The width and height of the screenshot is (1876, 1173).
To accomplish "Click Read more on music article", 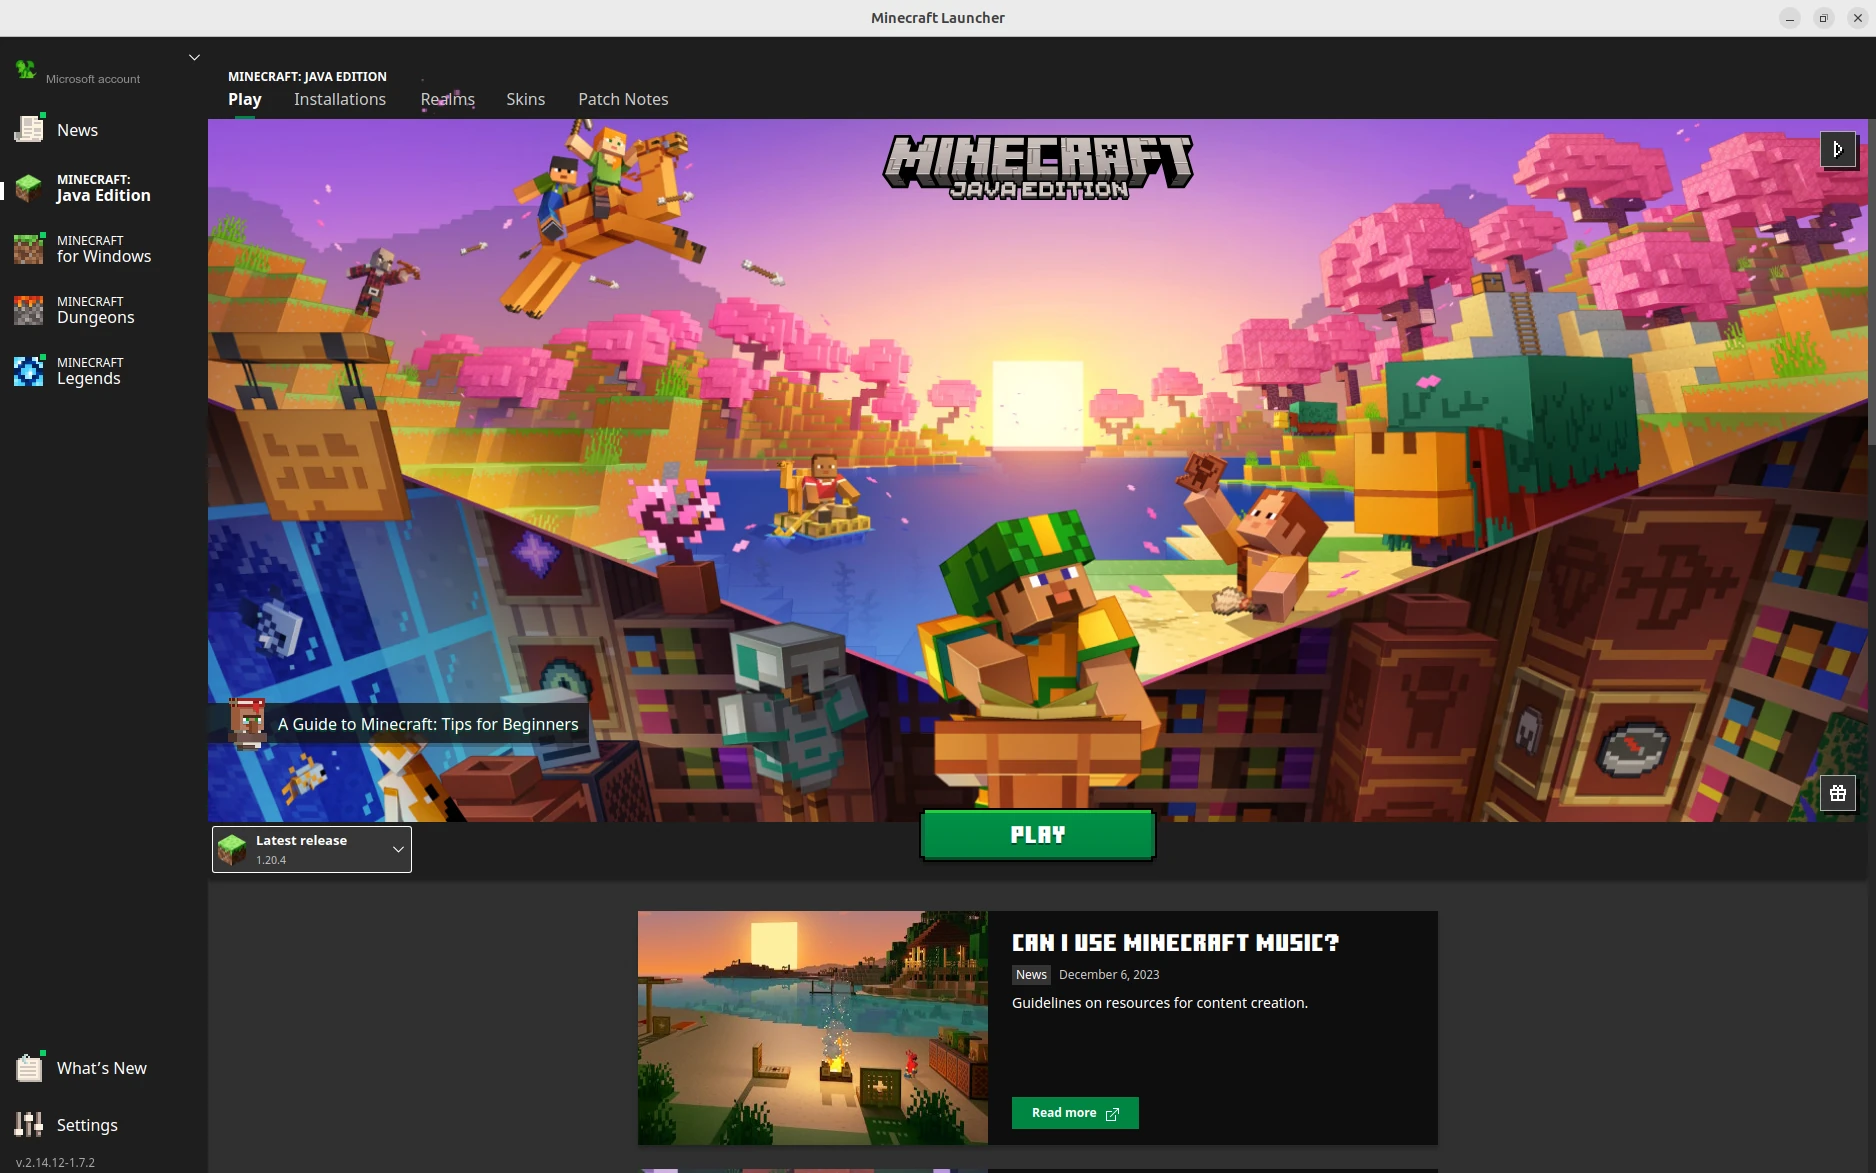I will click(1074, 1113).
